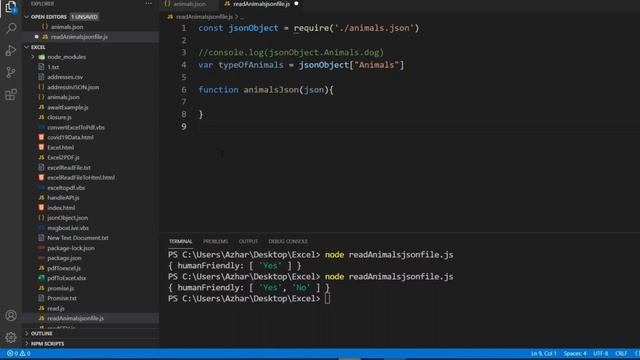Click errors and warnings status indicator
The width and height of the screenshot is (640, 360).
point(19,353)
